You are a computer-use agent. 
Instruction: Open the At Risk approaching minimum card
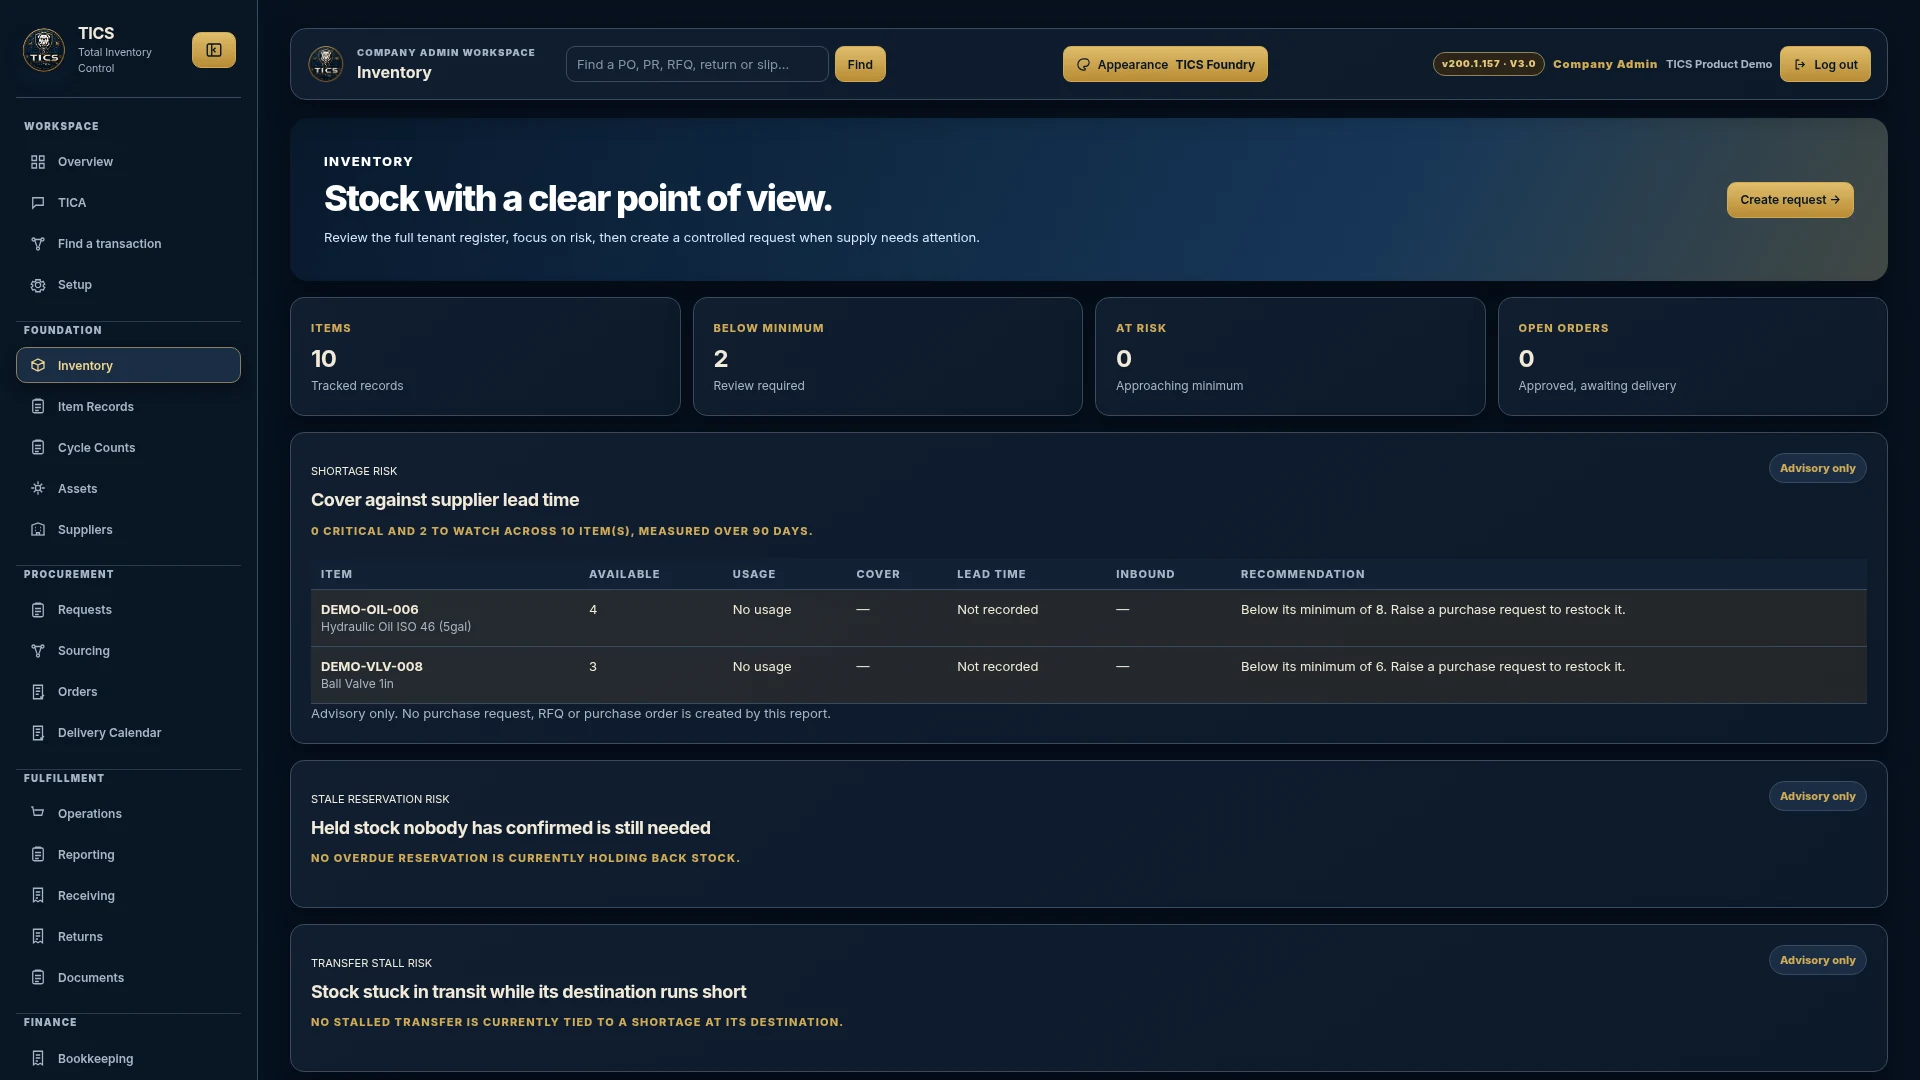point(1290,356)
